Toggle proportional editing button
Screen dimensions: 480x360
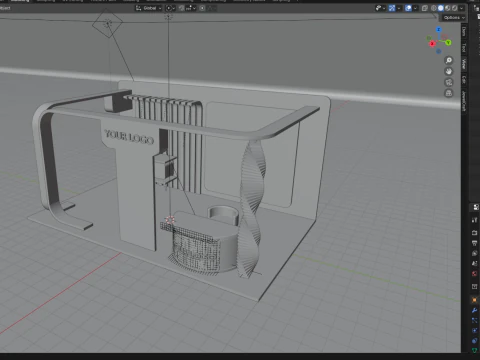(202, 8)
